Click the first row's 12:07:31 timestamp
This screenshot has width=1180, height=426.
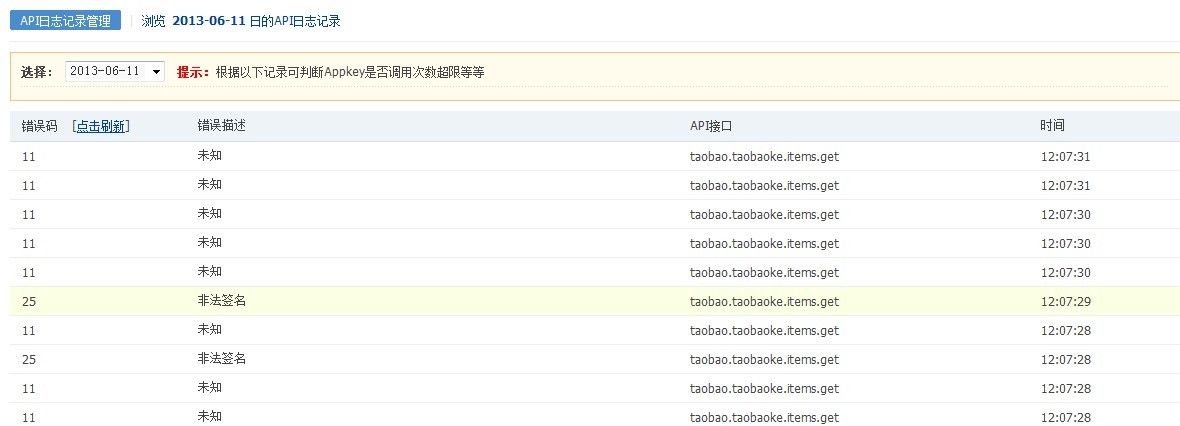(x=1065, y=156)
